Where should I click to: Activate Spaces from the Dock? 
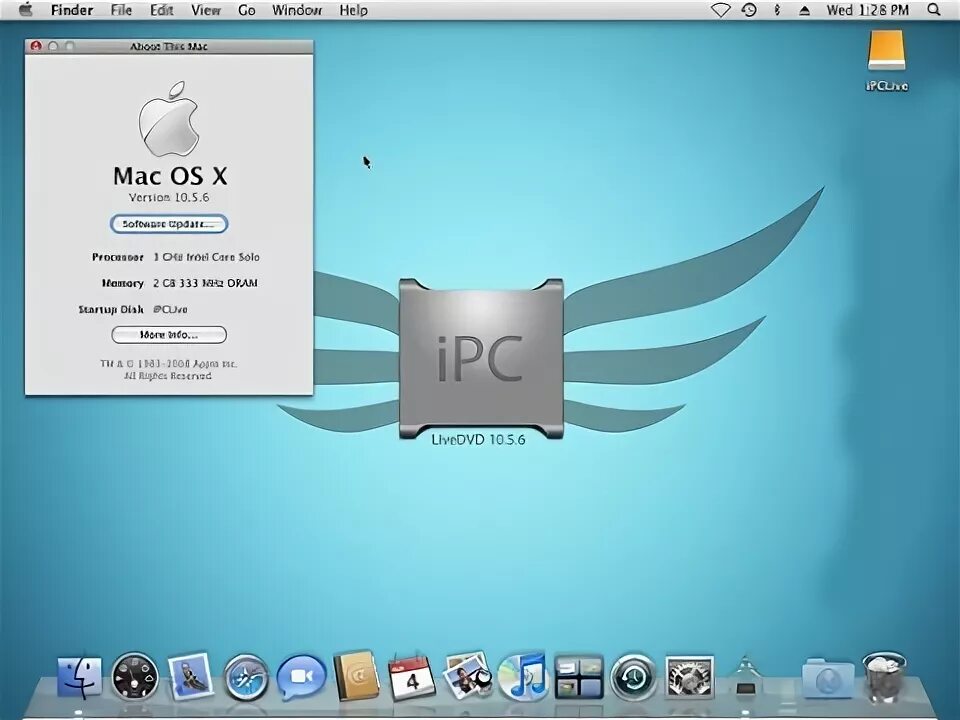coord(579,677)
